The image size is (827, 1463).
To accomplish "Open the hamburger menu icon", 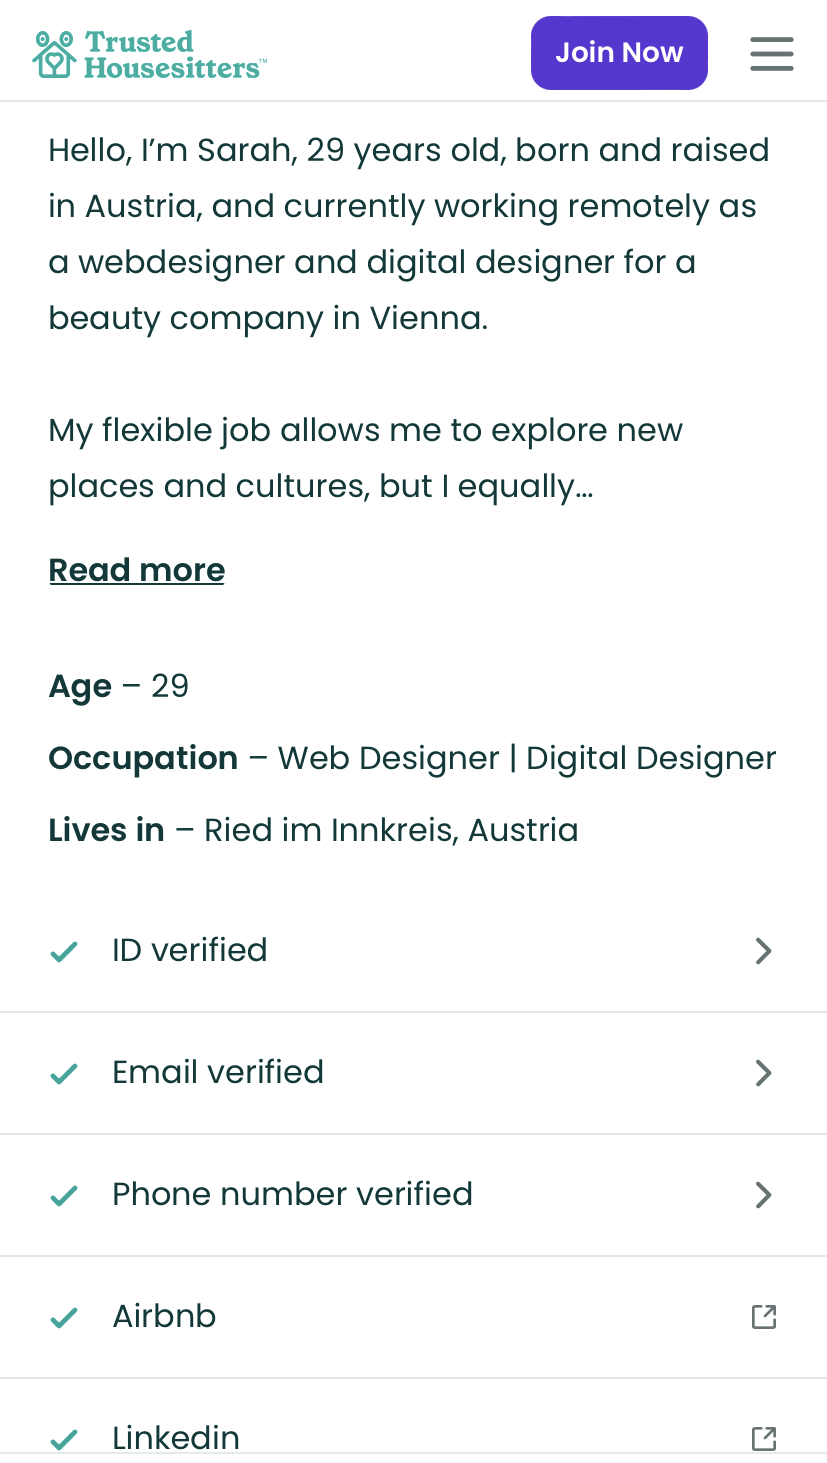I will click(772, 54).
